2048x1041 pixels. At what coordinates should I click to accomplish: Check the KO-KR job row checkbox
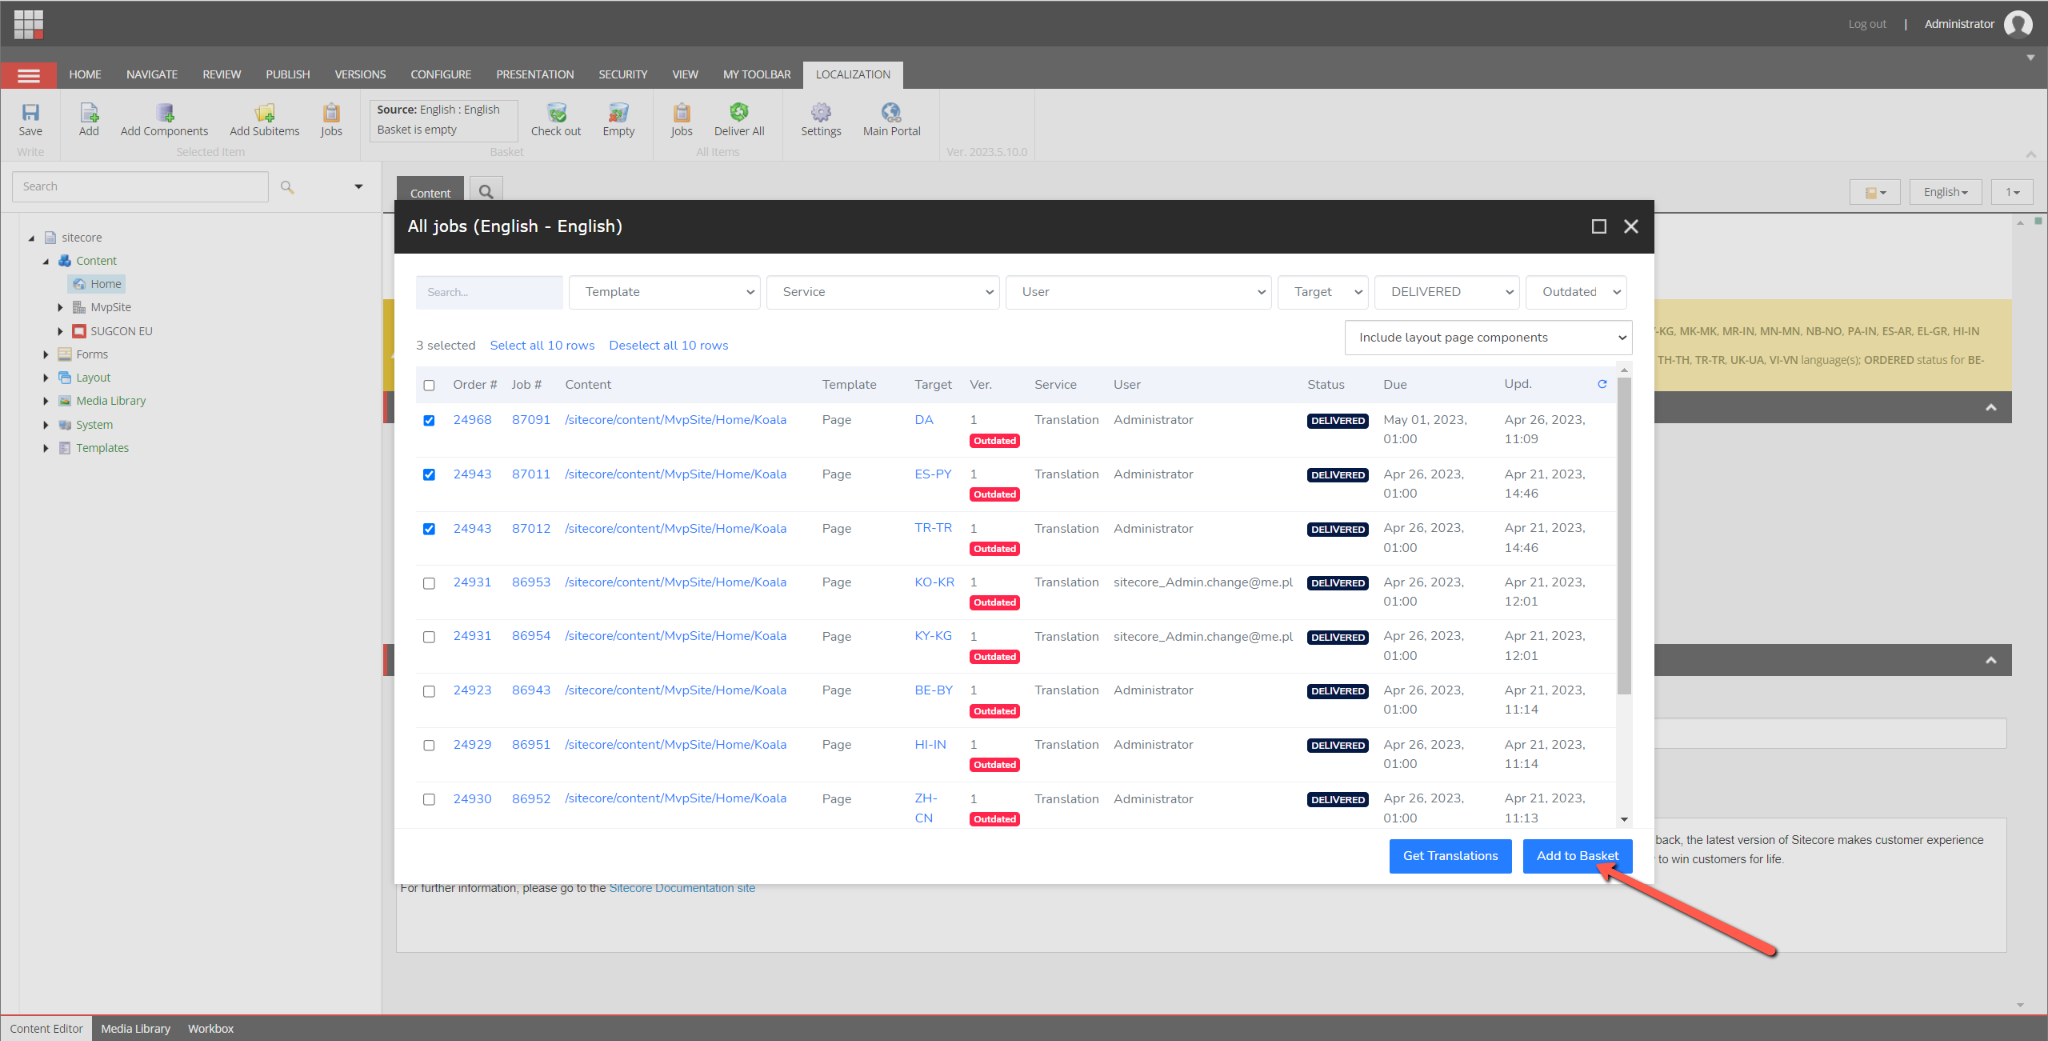pos(429,583)
